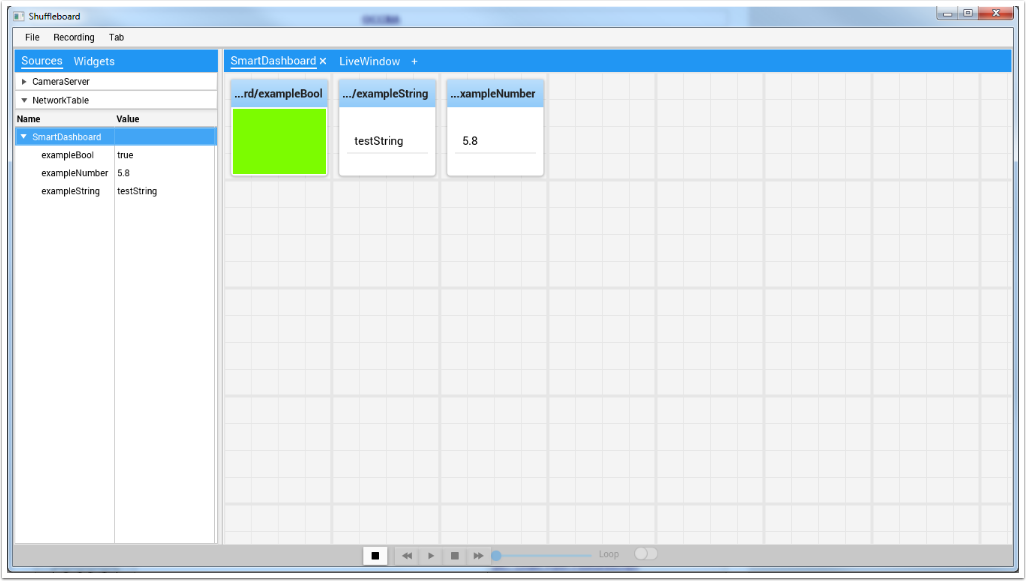Click the play icon in the playback bar
The width and height of the screenshot is (1026, 581).
430,555
